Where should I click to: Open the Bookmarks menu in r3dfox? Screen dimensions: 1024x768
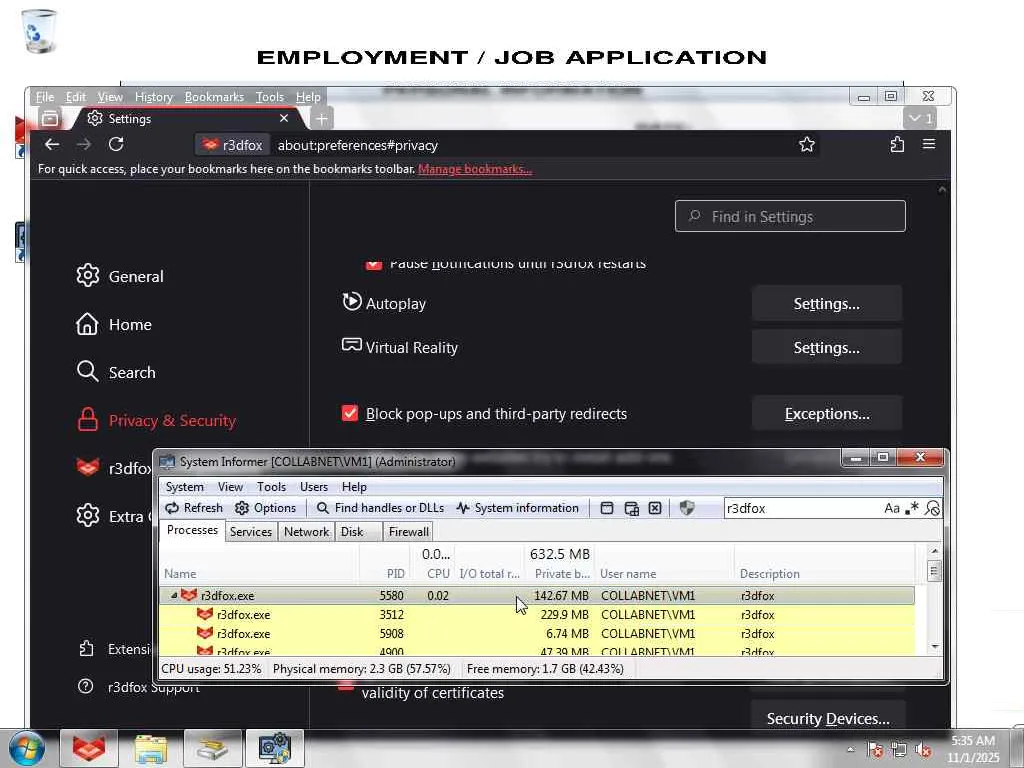coord(214,97)
